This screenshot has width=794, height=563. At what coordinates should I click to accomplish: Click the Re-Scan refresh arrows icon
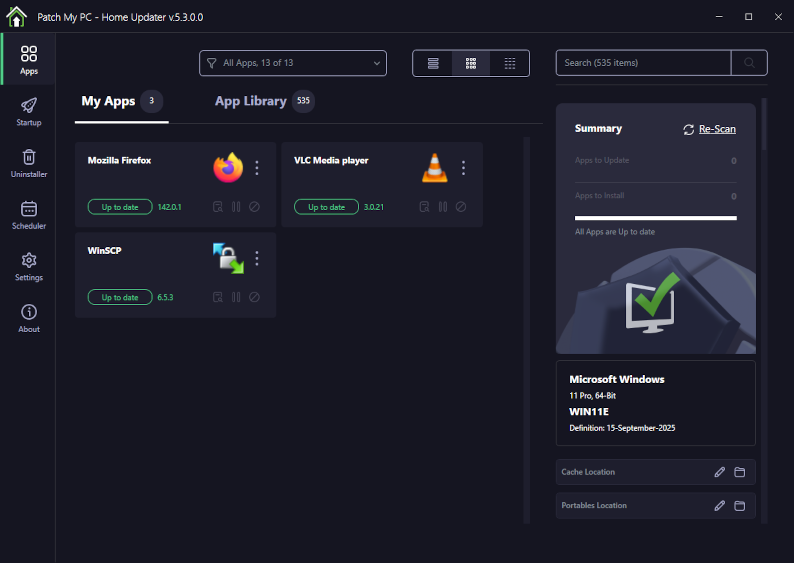coord(689,130)
